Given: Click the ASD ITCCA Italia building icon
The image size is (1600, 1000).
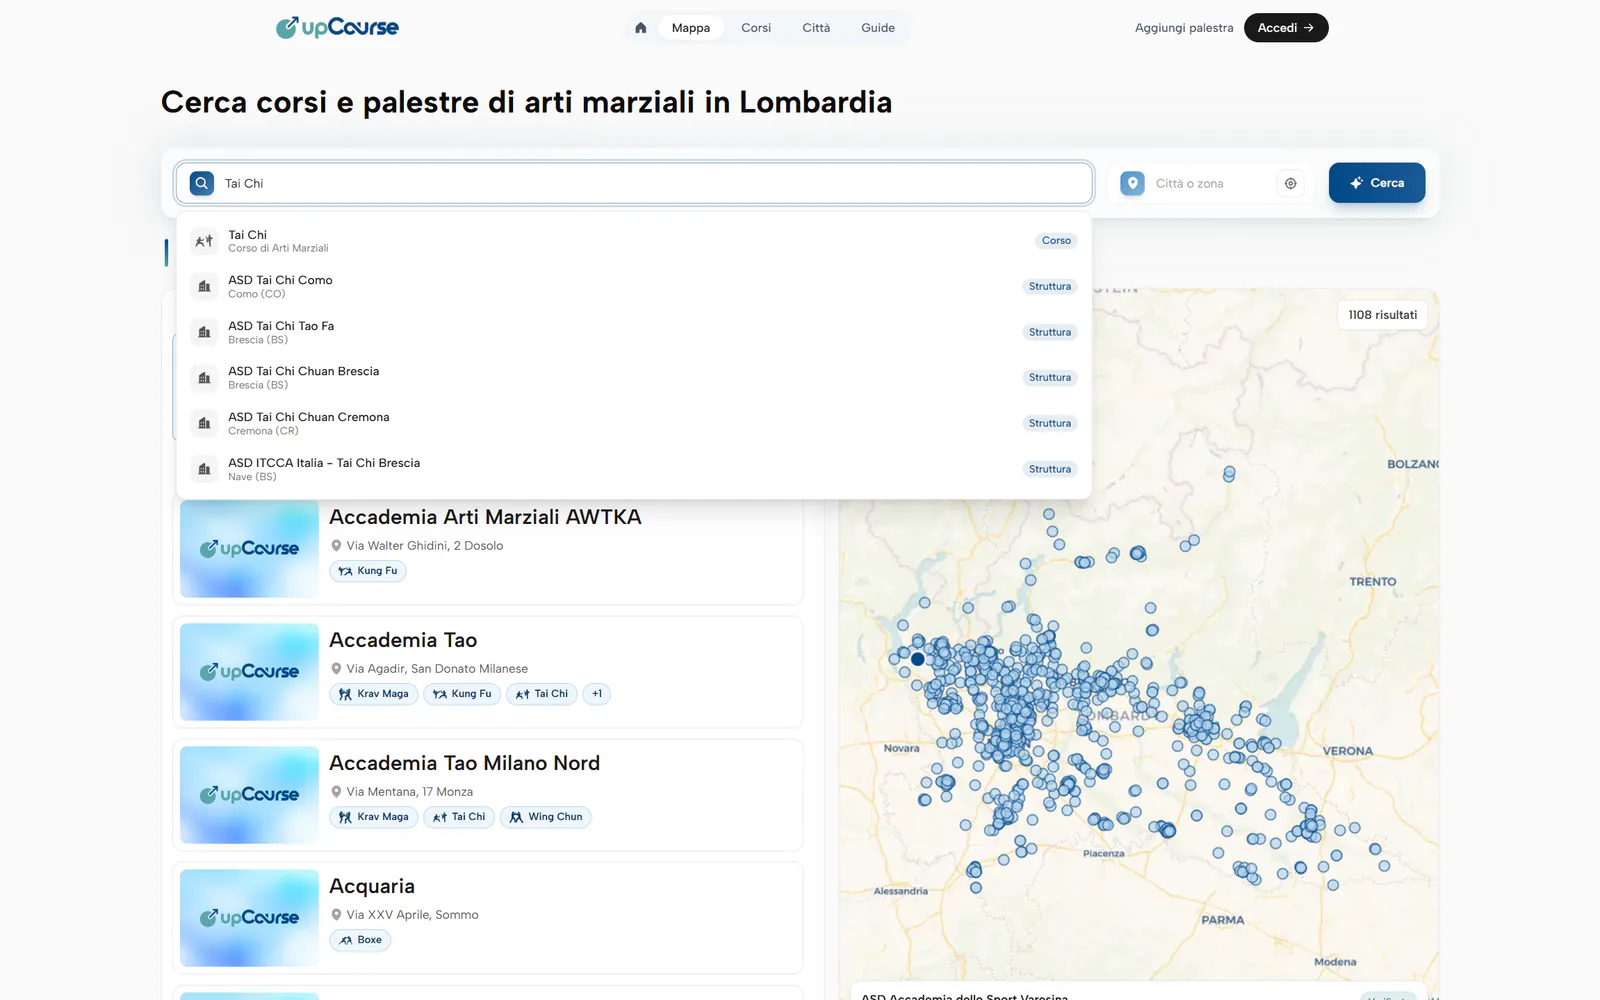Looking at the screenshot, I should (204, 469).
